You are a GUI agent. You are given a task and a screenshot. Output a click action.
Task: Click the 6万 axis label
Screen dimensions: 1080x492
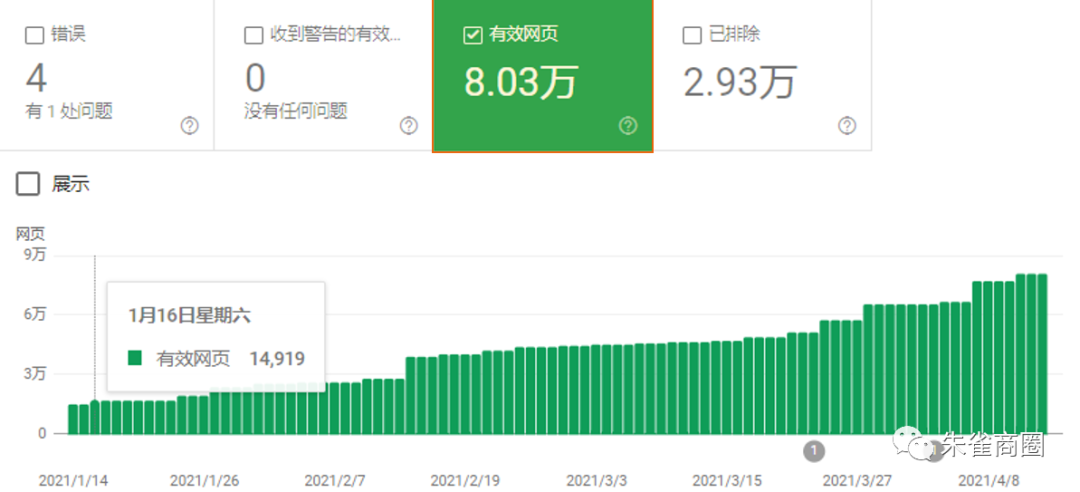(x=35, y=314)
